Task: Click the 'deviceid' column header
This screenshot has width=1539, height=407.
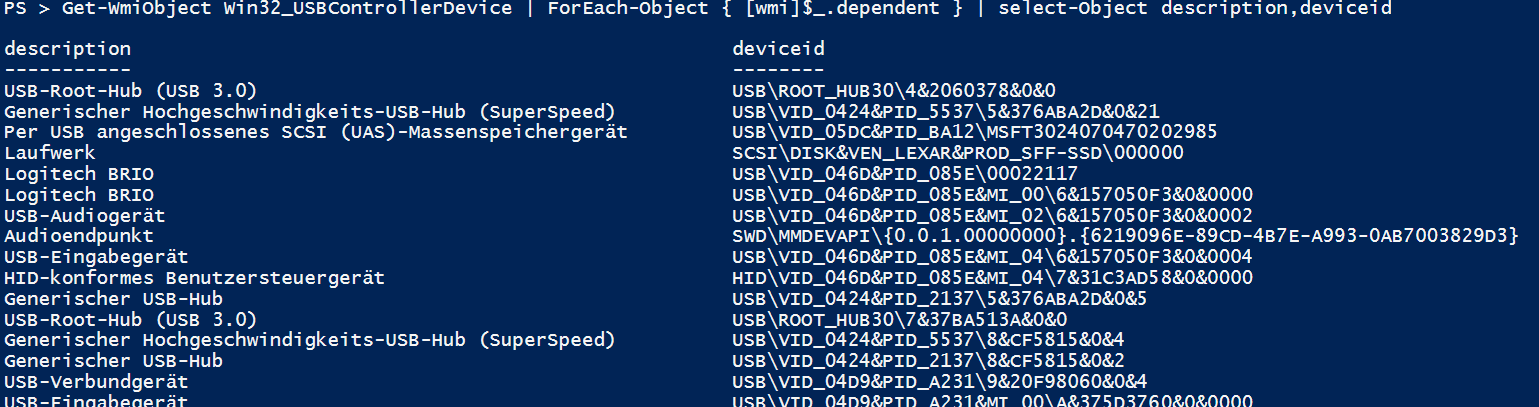Action: pos(778,49)
